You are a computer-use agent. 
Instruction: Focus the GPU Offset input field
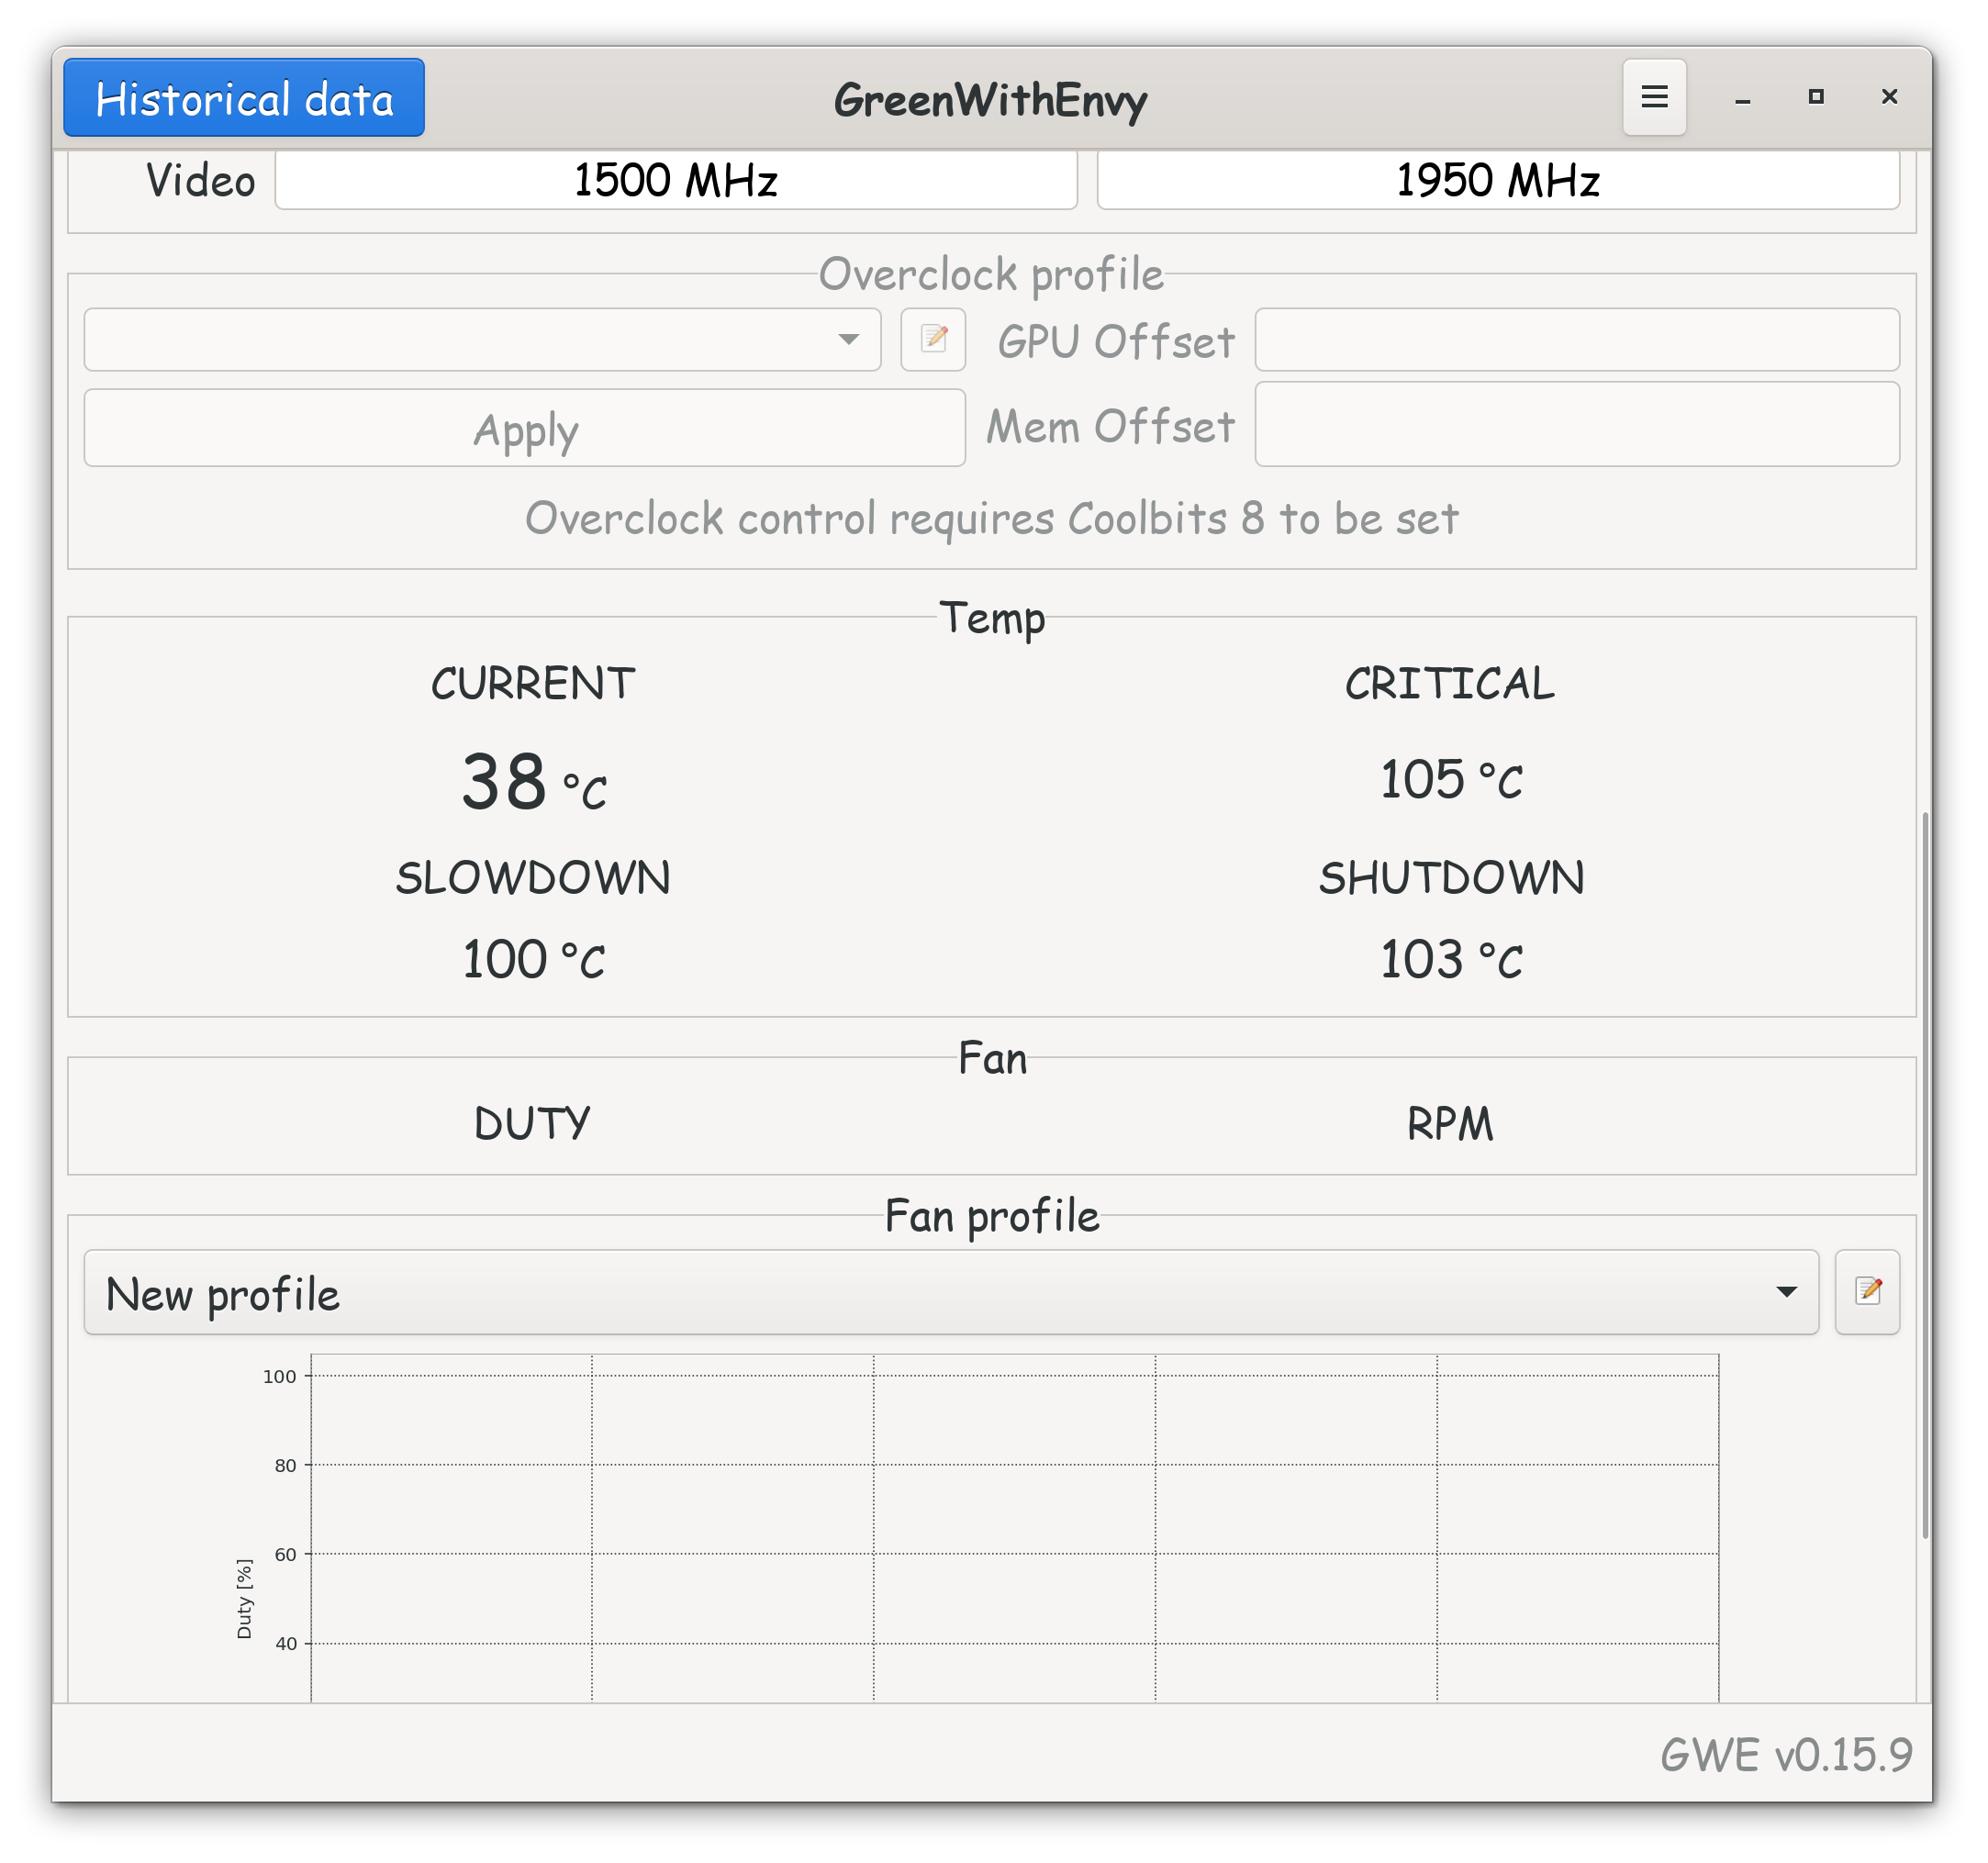point(1577,340)
